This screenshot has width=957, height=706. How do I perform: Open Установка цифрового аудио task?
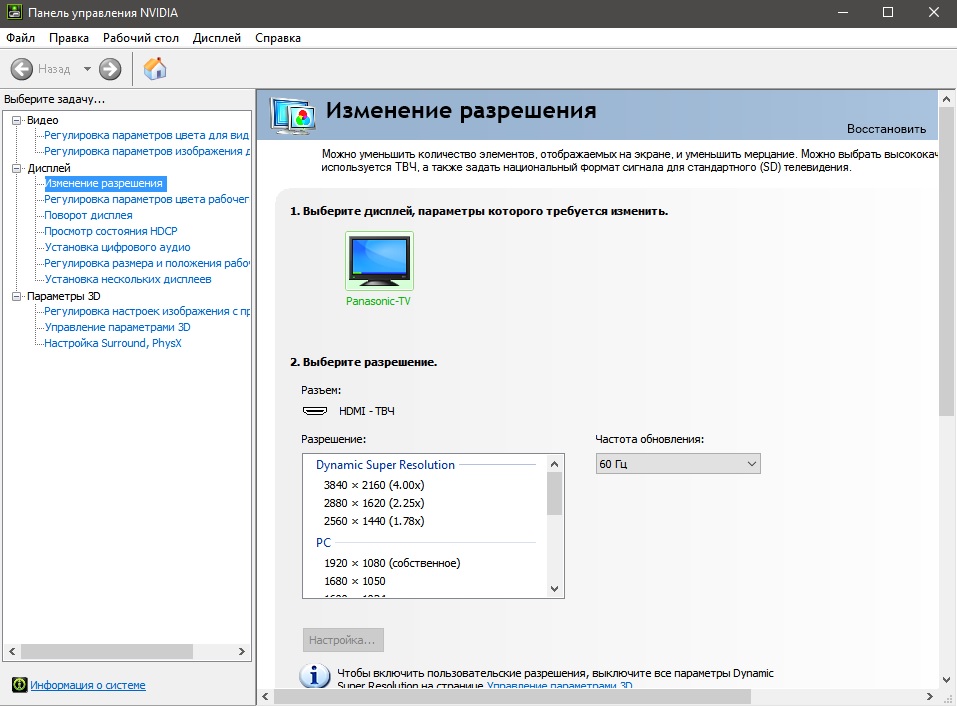[x=117, y=247]
